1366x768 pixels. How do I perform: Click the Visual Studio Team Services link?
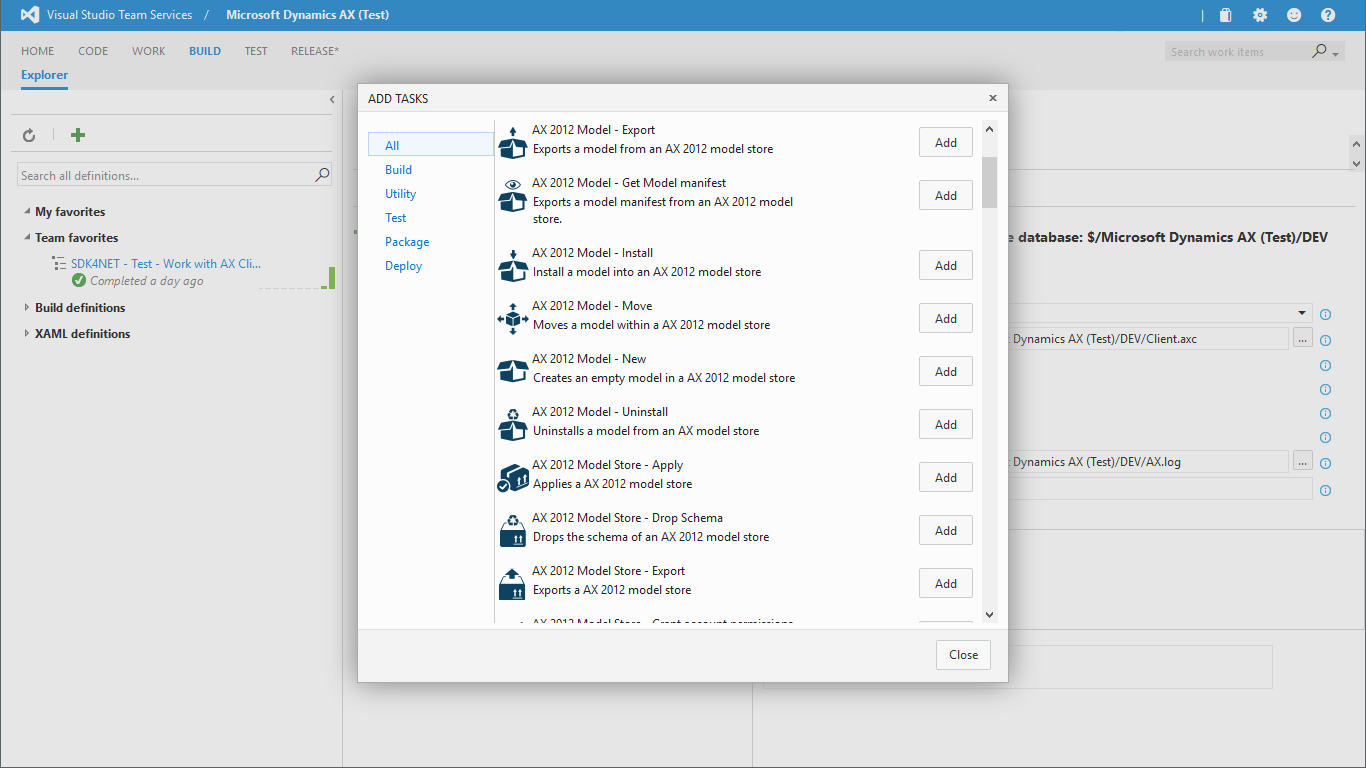tap(119, 15)
